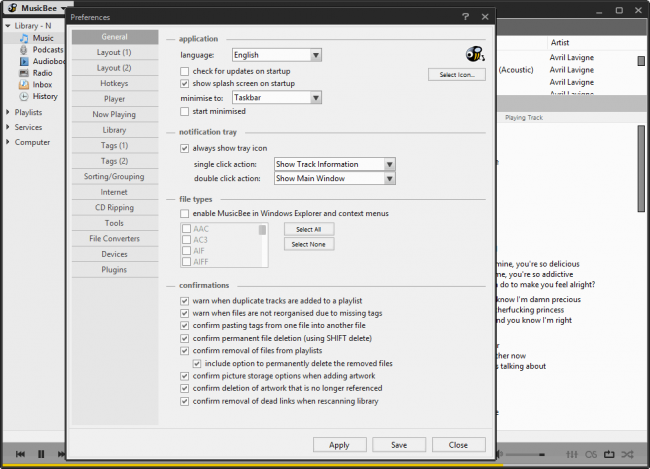Click the Close button
This screenshot has width=650, height=469.
click(458, 445)
